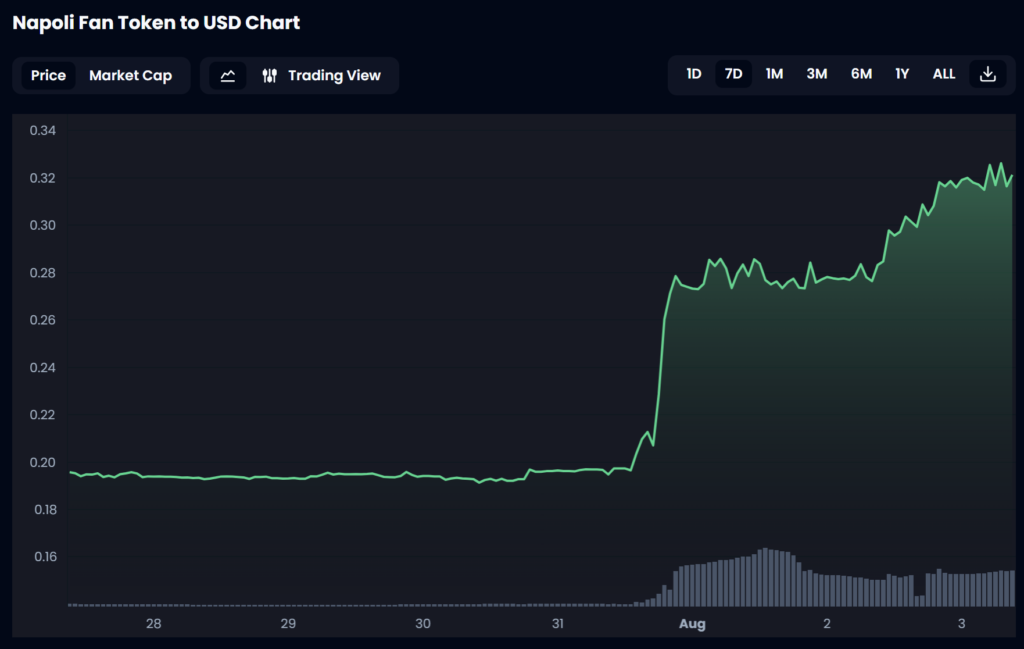Screen dimensions: 1024x649
Task: Set chart range to 1M
Action: [774, 74]
